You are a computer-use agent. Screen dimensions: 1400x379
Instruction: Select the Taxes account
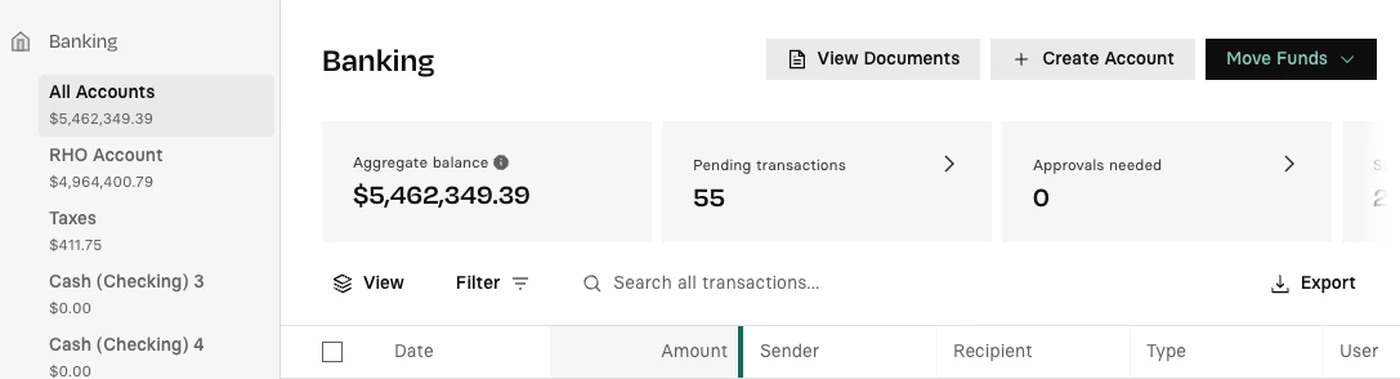tap(157, 231)
